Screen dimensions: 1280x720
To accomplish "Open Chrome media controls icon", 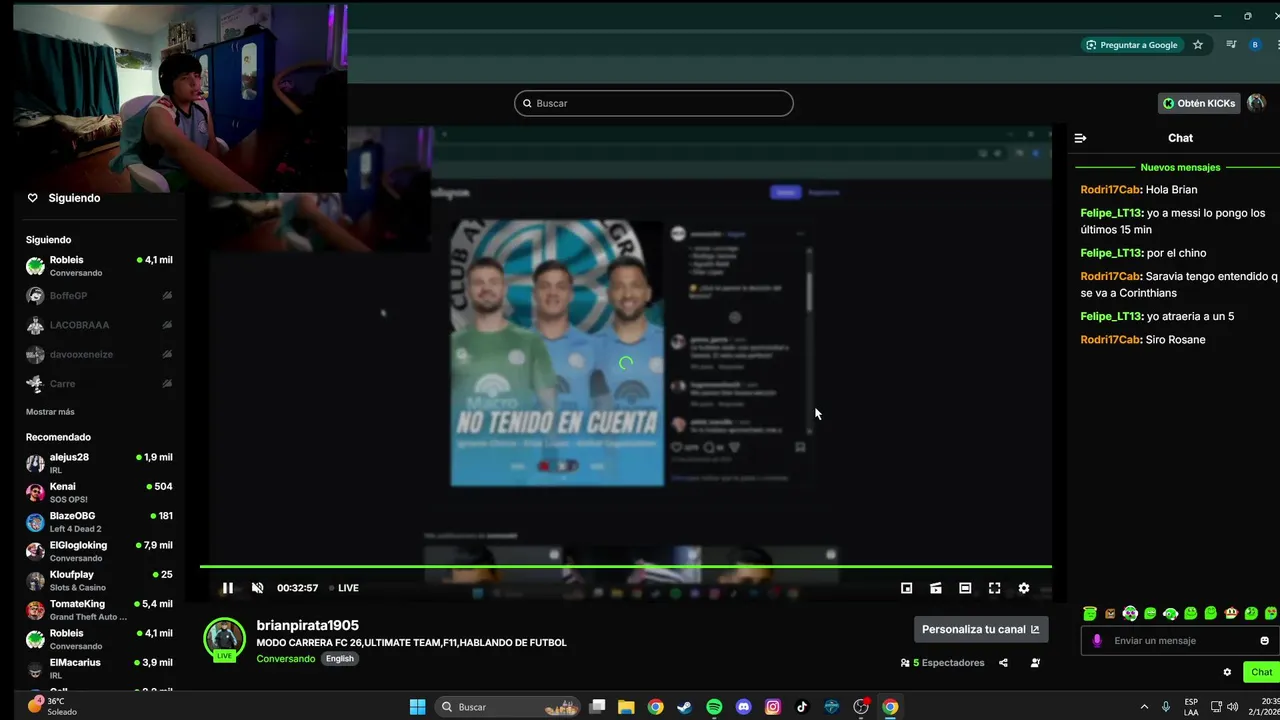I will pos(1231,45).
